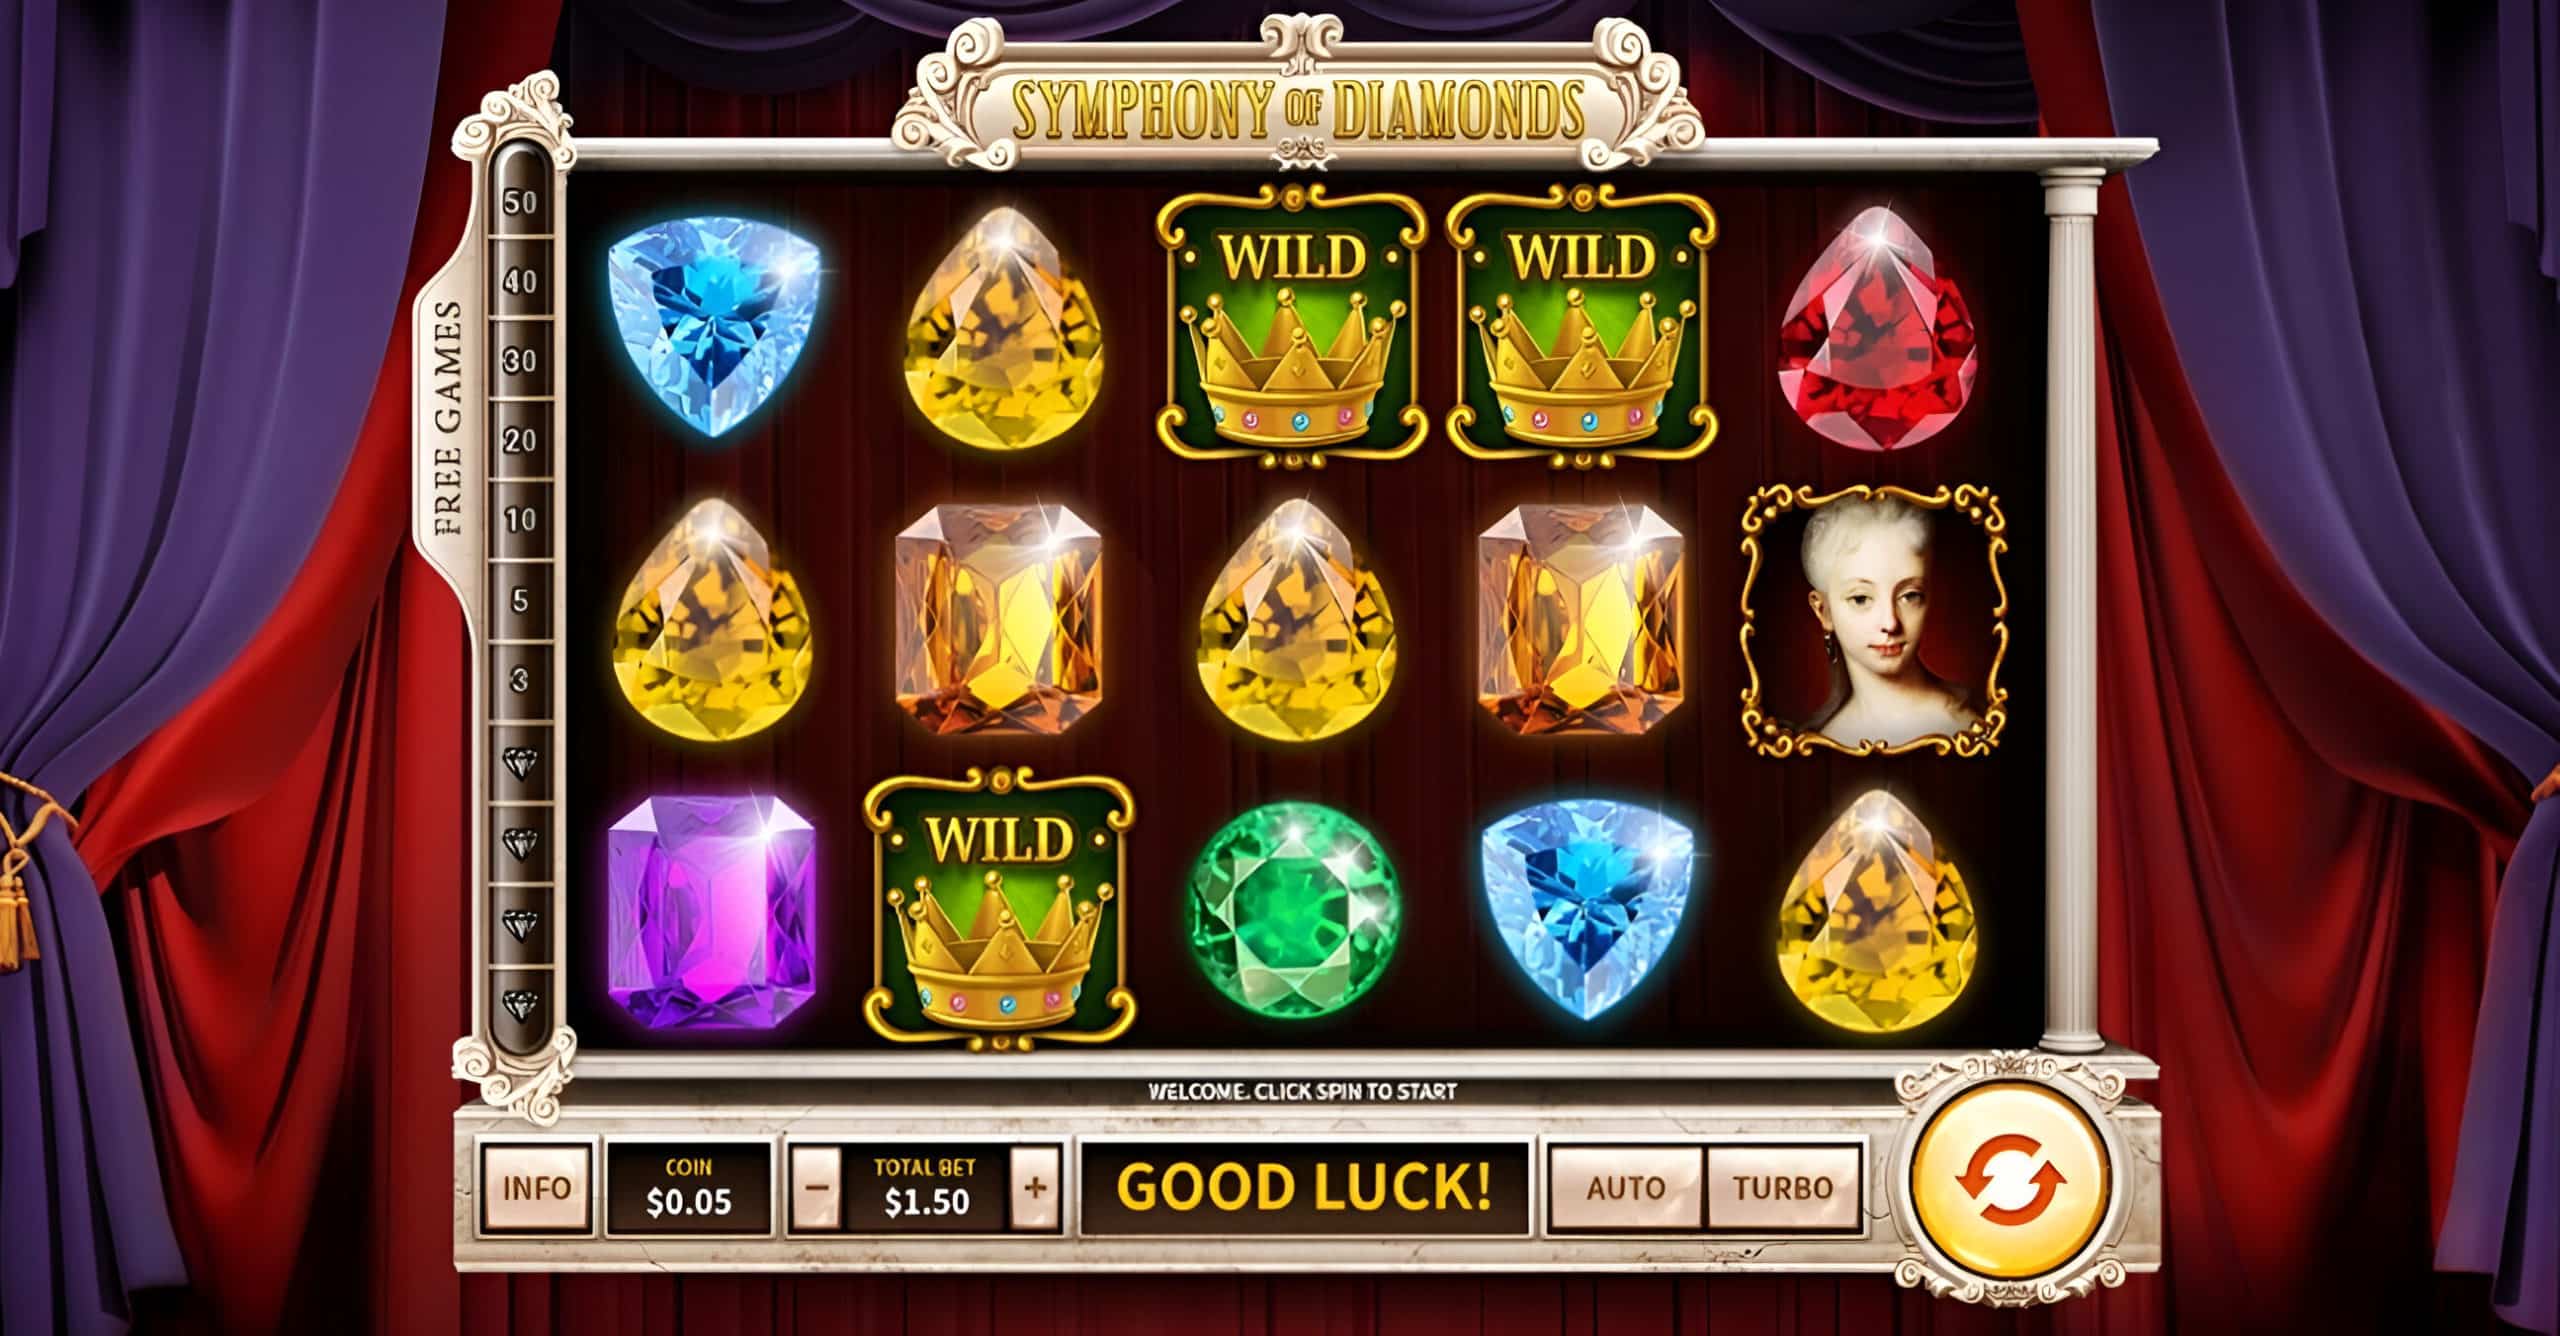The width and height of the screenshot is (2560, 1336).
Task: Decrease total bet with minus button
Action: coord(817,1187)
